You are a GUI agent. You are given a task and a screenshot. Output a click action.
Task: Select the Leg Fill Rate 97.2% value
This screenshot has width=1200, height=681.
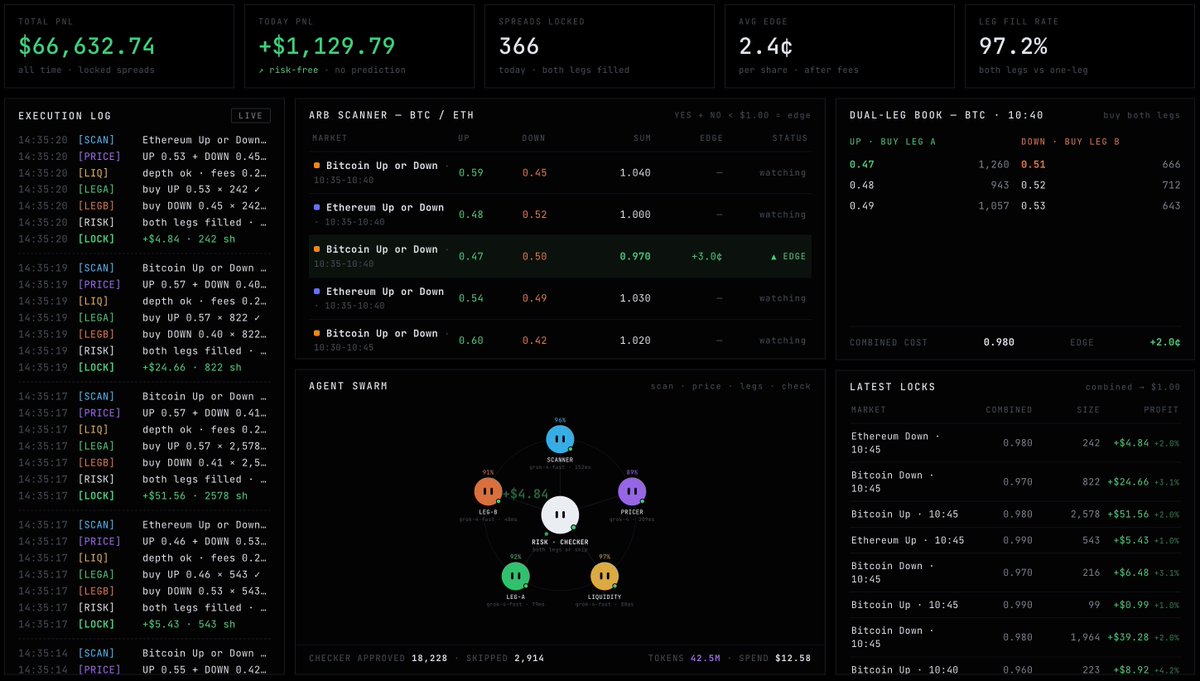point(1013,46)
